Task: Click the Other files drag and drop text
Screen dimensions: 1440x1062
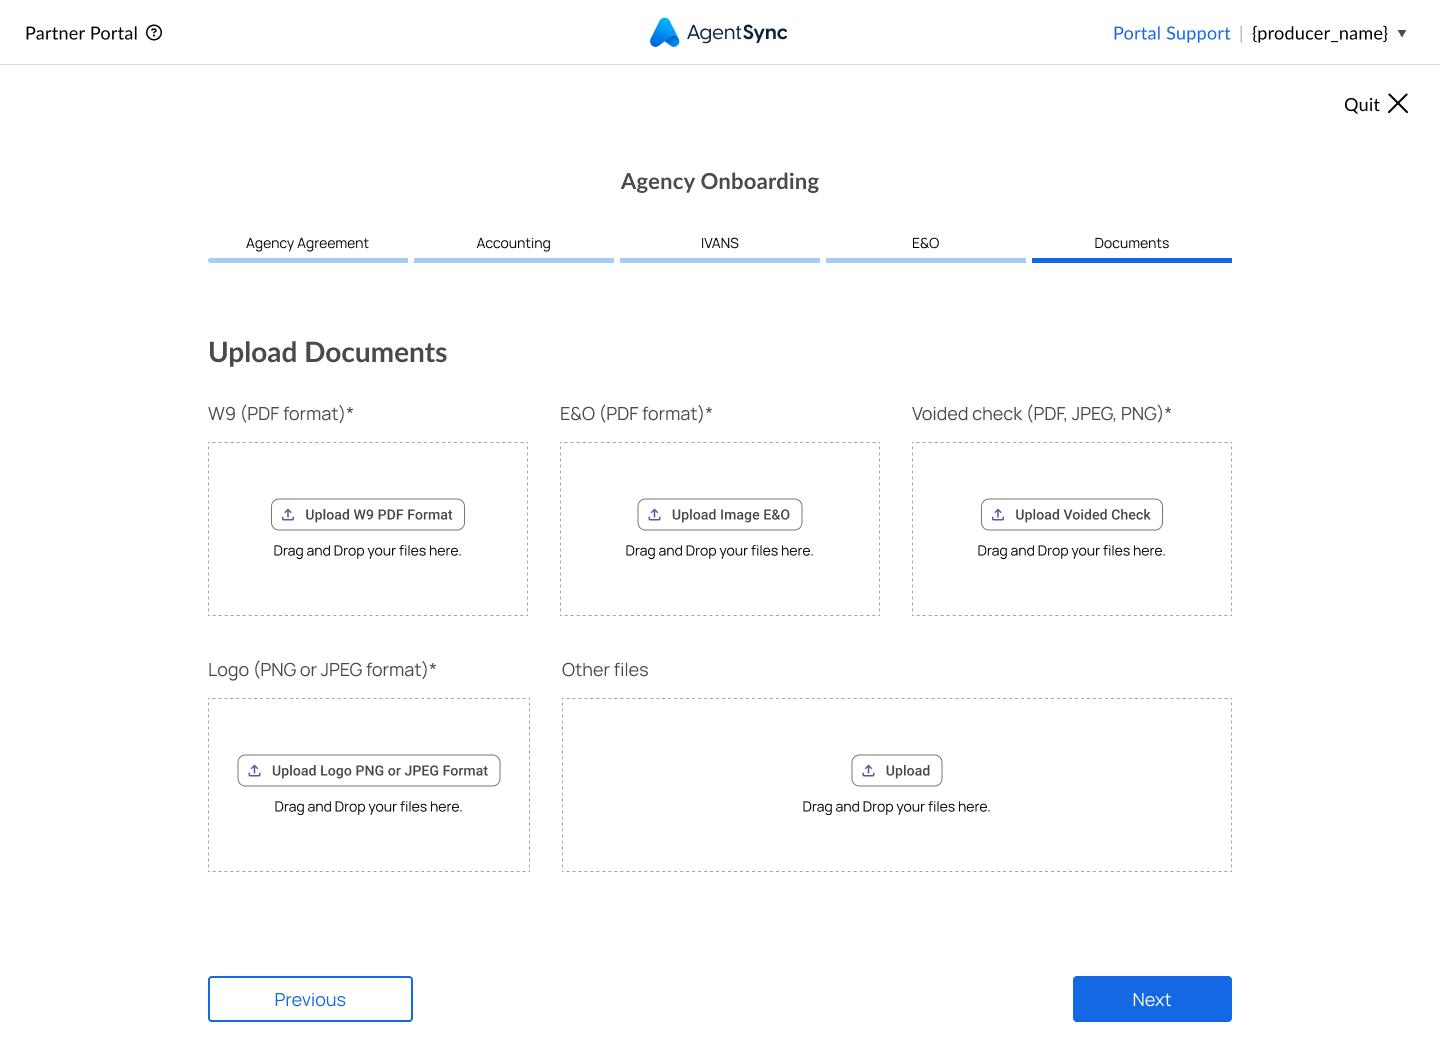Action: tap(896, 807)
